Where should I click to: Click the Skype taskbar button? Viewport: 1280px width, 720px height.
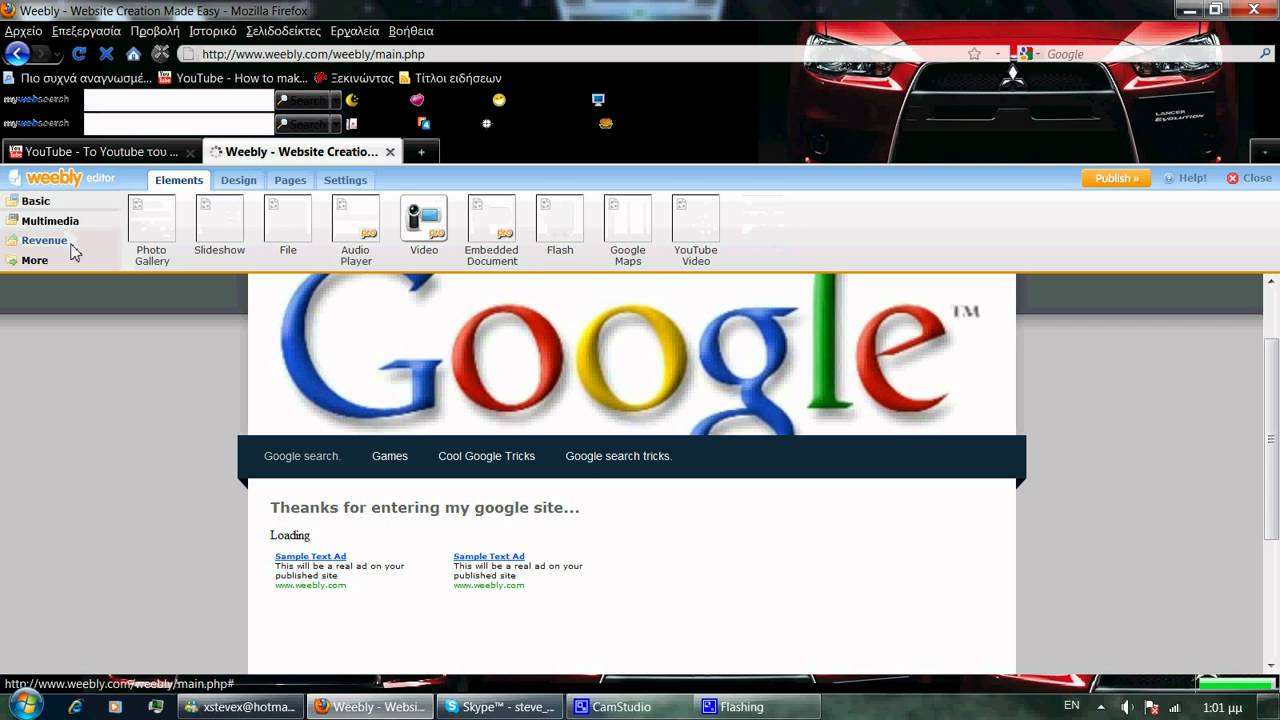501,707
